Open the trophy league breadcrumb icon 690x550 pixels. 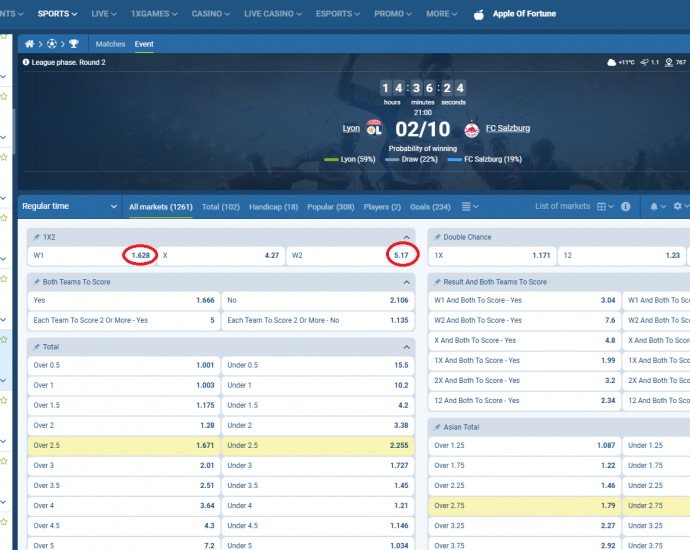[x=73, y=44]
